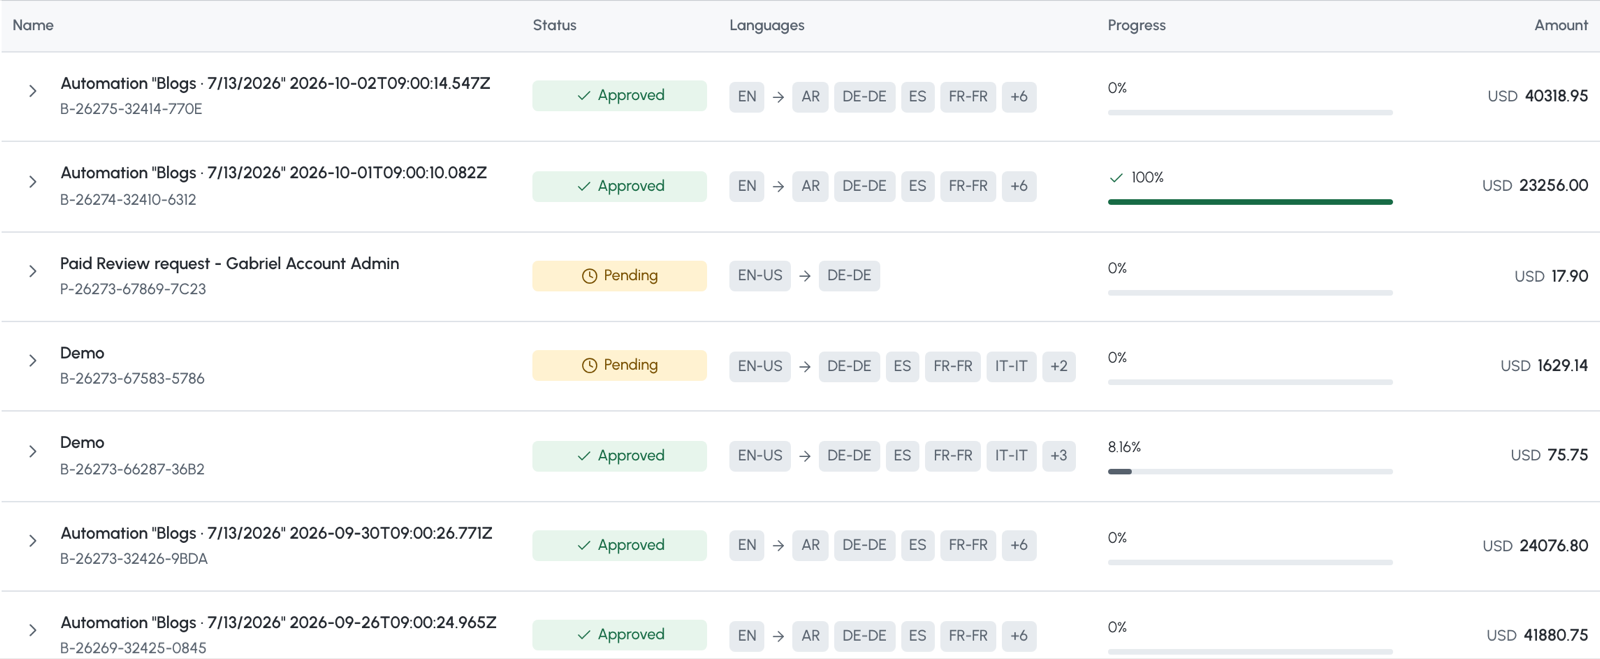Show +3 more languages for Demo B-26273-66287-36B2
The width and height of the screenshot is (1600, 659).
pos(1058,455)
